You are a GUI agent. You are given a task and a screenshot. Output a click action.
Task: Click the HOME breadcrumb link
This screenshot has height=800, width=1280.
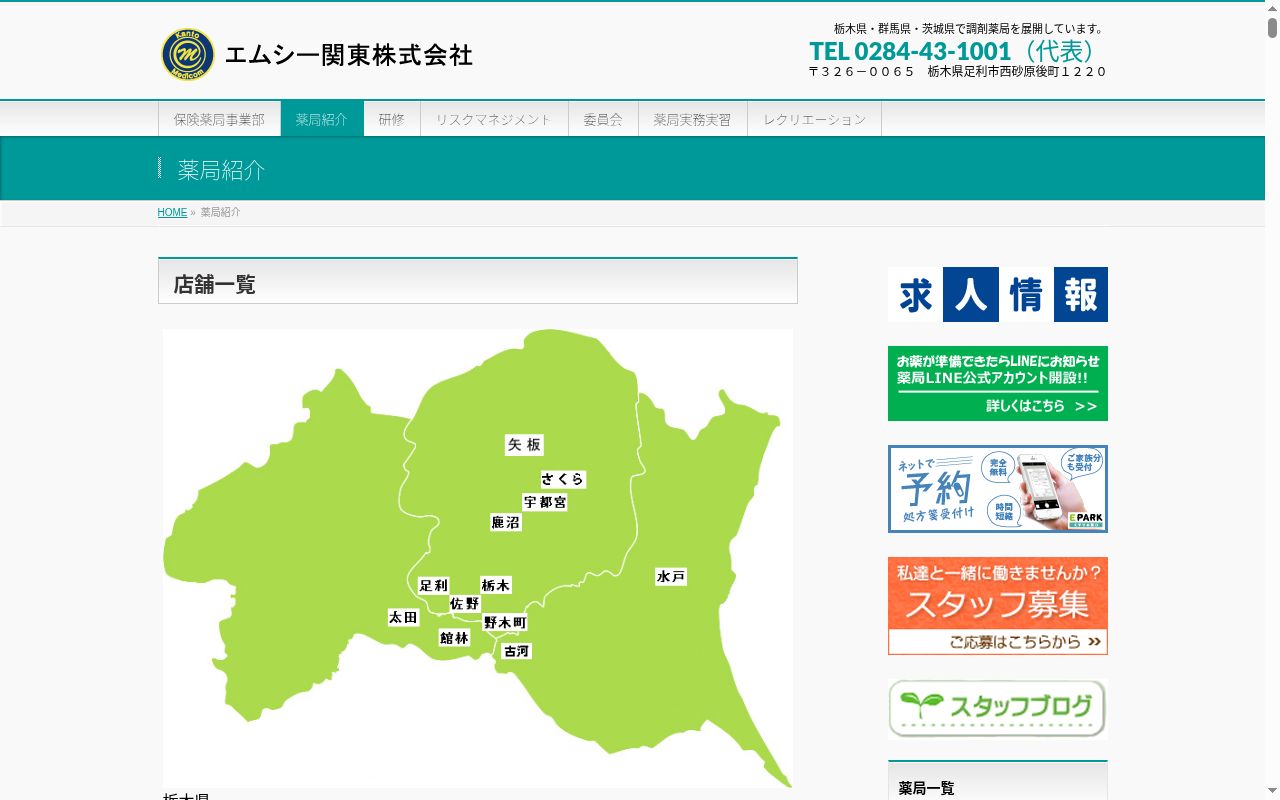172,212
